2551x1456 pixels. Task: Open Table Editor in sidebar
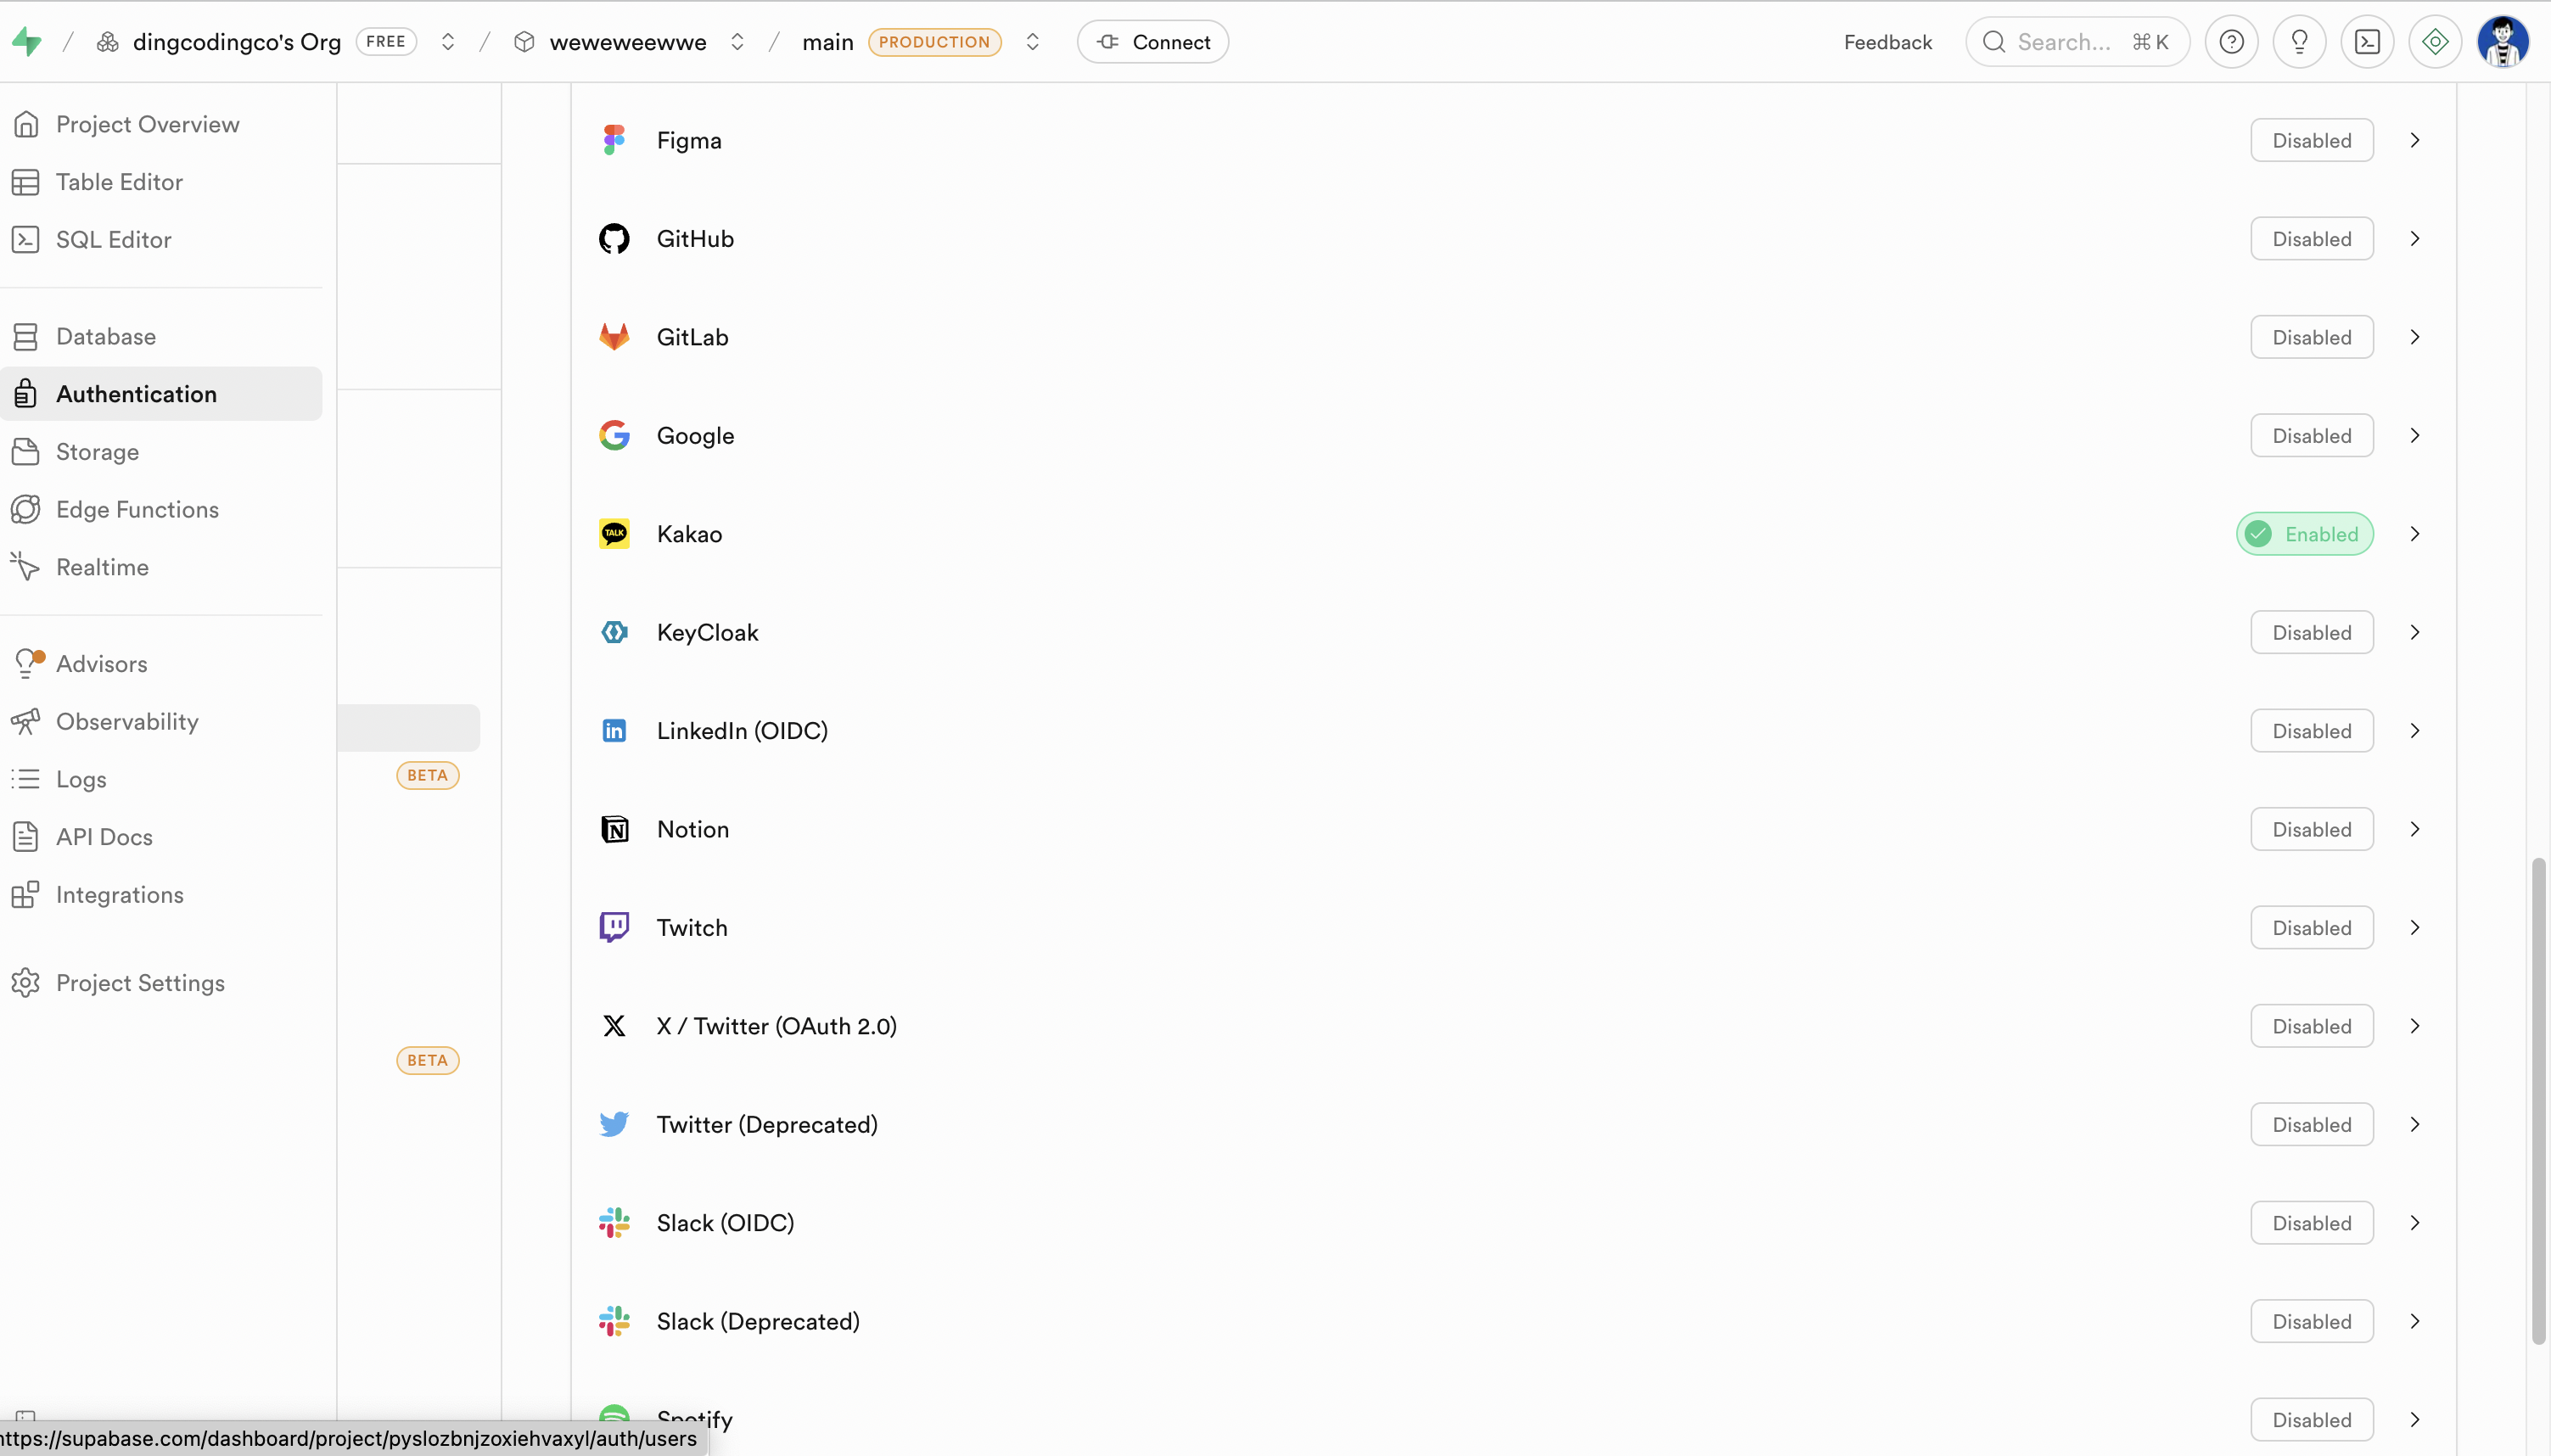(x=119, y=182)
